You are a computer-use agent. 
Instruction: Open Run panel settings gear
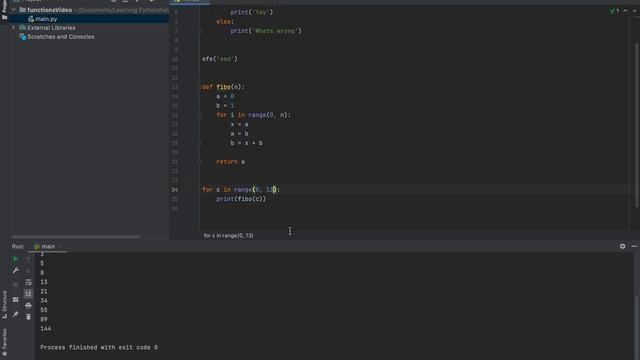(x=622, y=246)
